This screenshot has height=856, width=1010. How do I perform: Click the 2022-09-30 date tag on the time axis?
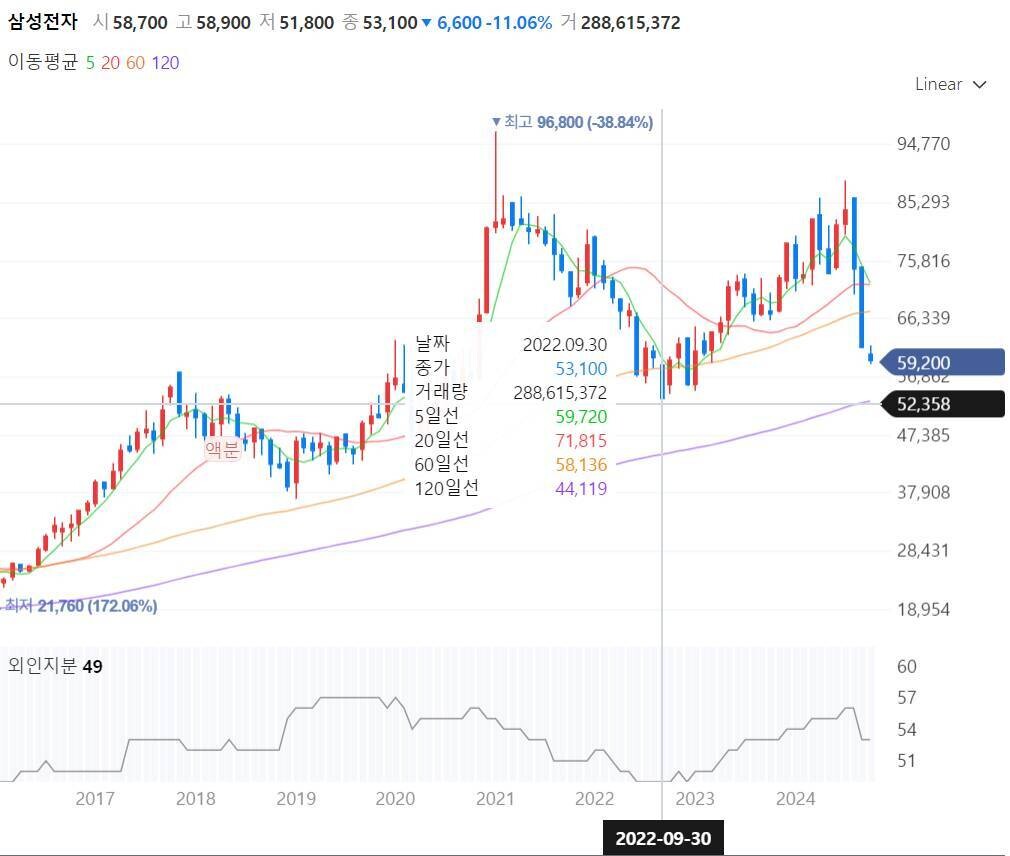coord(663,838)
